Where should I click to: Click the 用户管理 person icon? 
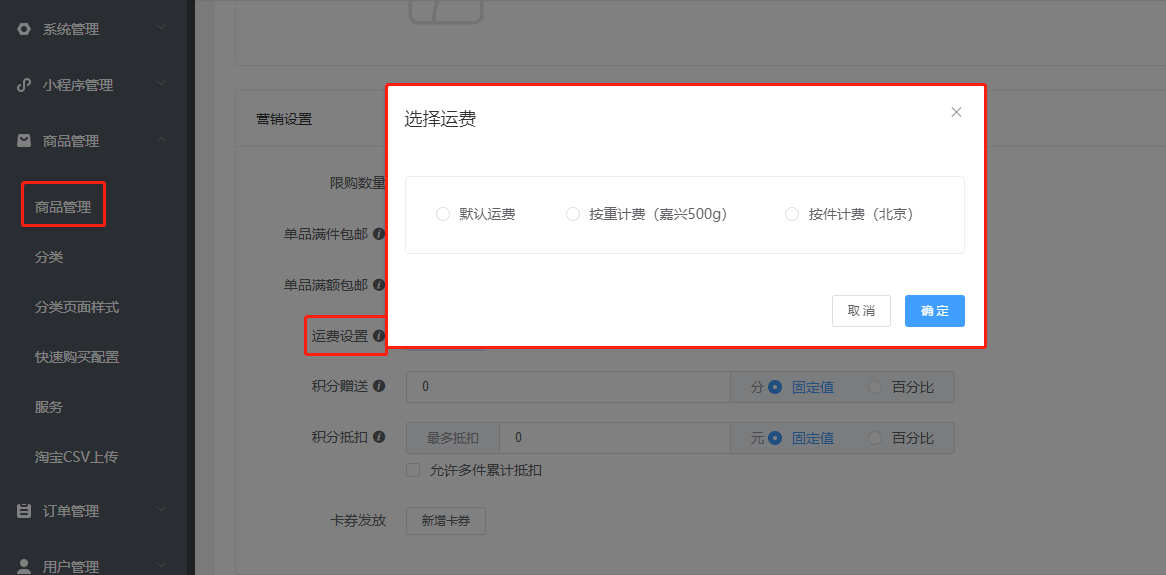pyautogui.click(x=24, y=566)
